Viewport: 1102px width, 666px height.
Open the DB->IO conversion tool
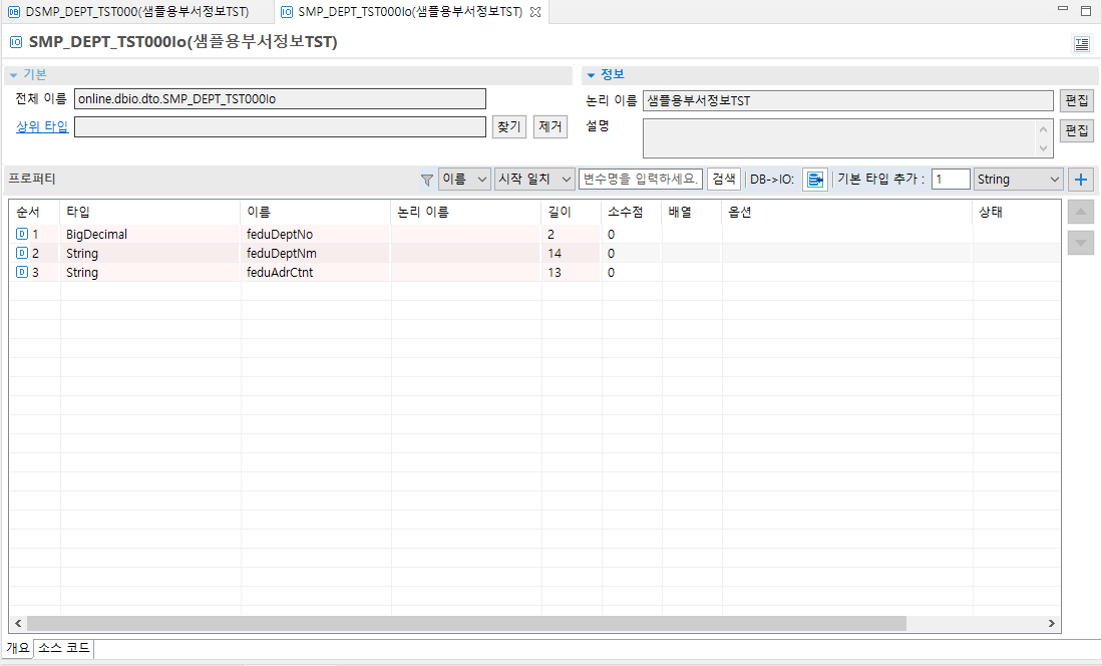[x=814, y=178]
